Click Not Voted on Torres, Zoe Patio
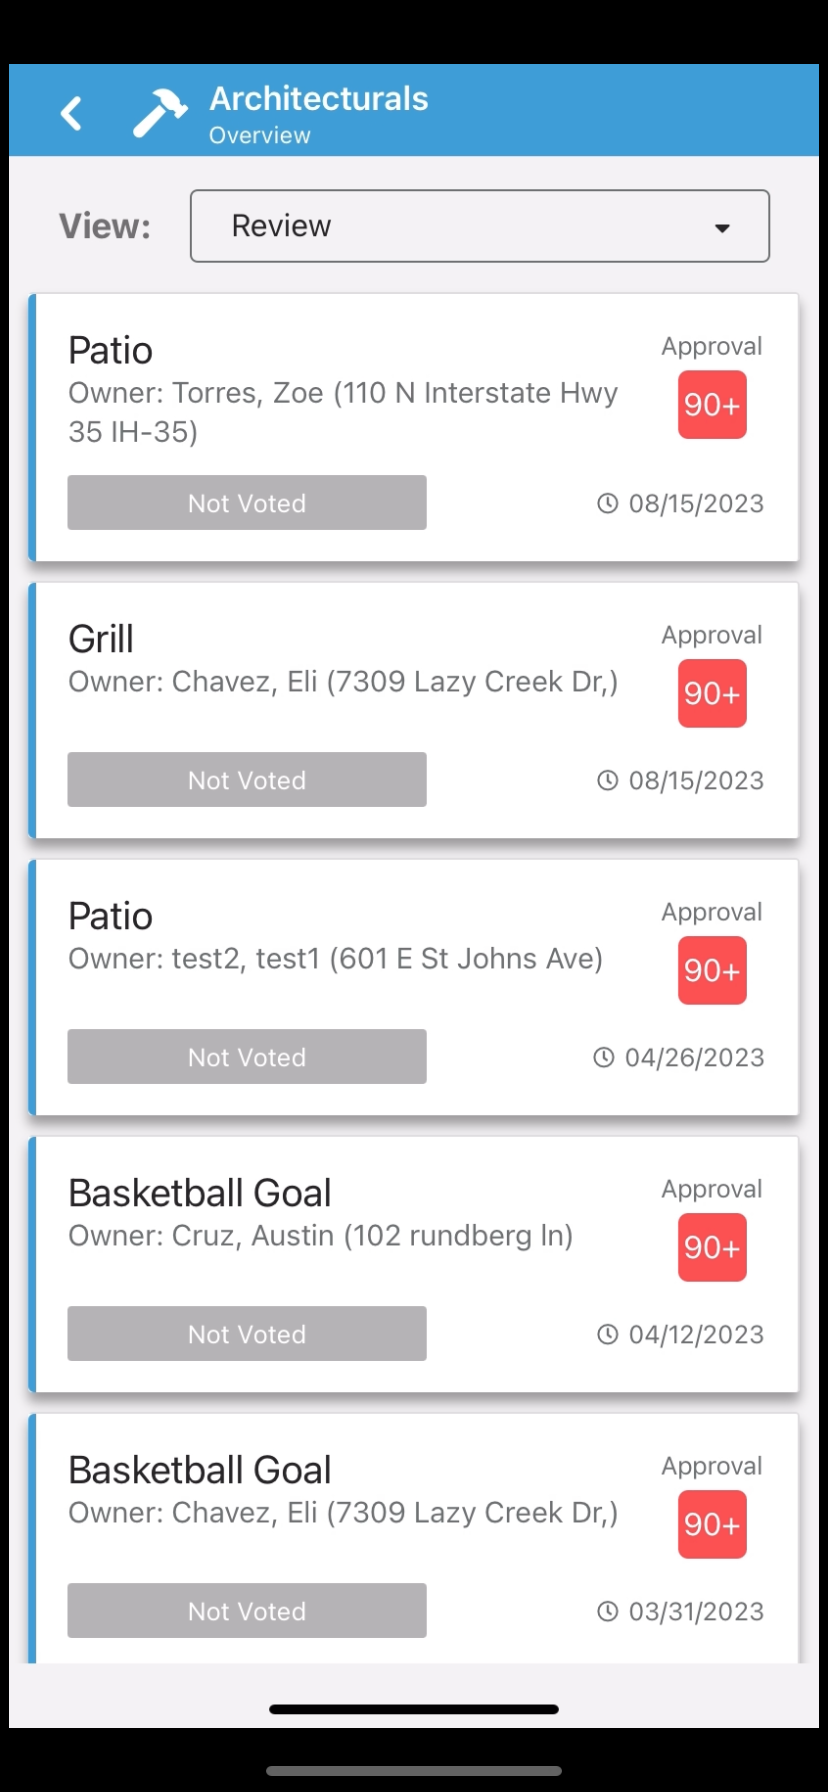Viewport: 828px width, 1792px height. [x=247, y=502]
